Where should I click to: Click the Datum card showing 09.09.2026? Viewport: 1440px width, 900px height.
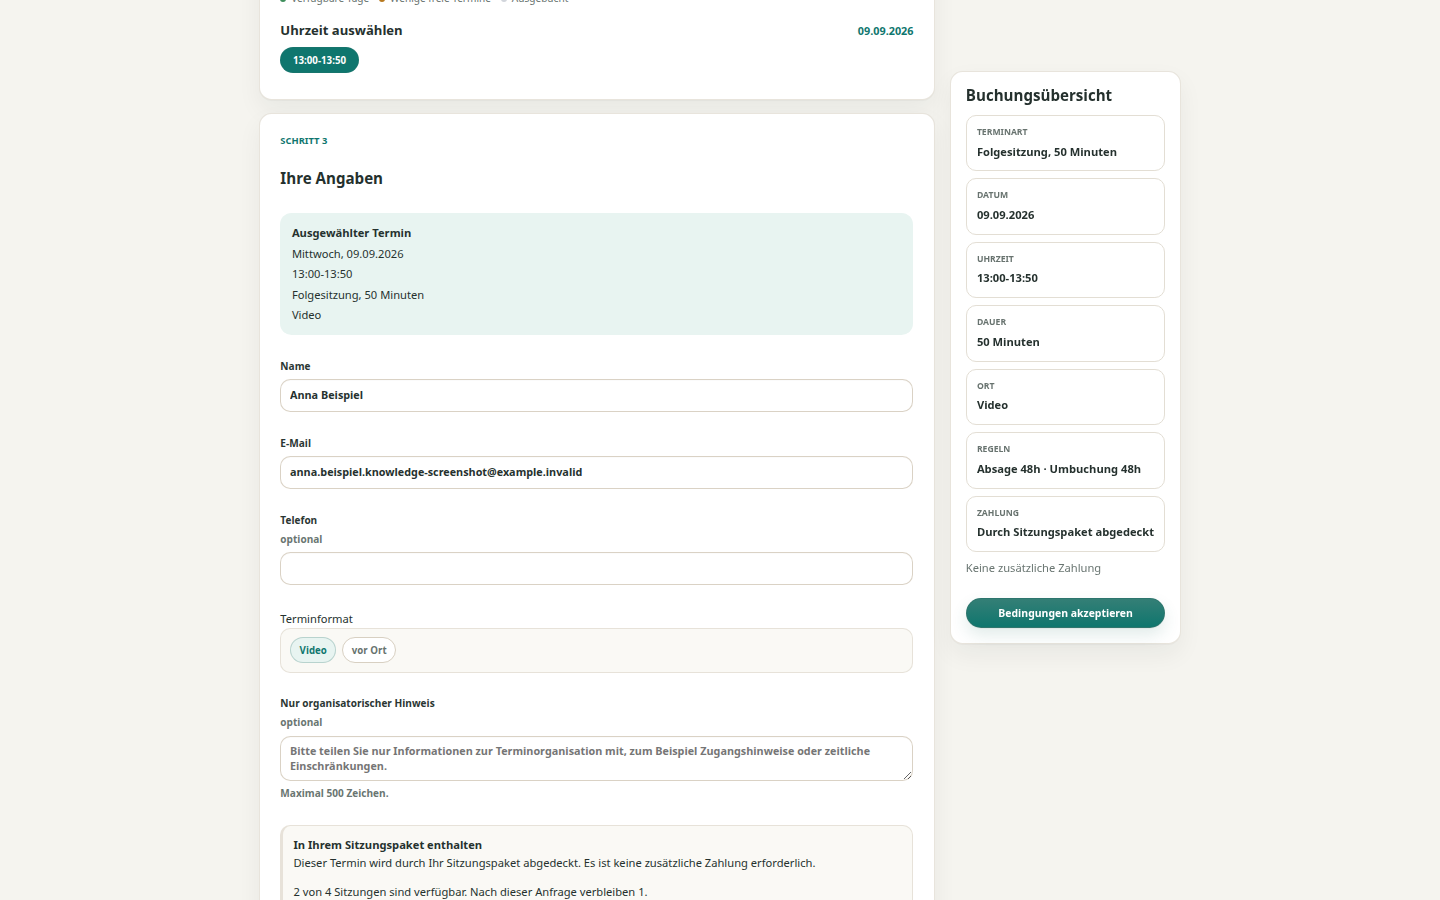click(1065, 206)
